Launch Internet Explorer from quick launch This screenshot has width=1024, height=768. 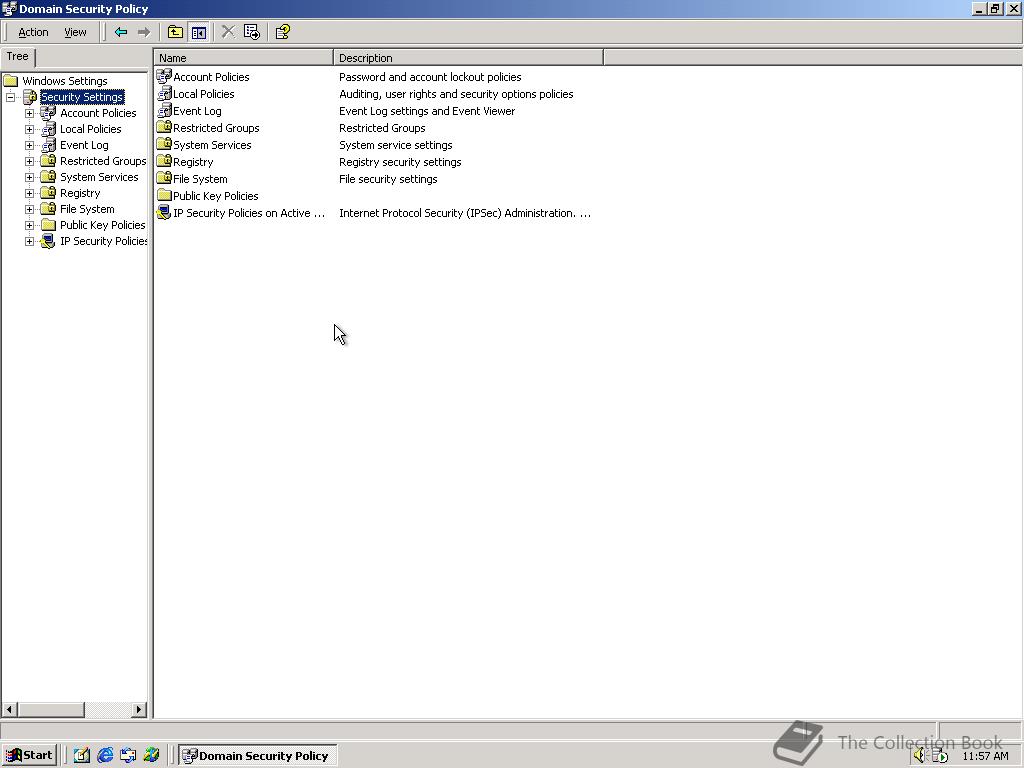(105, 756)
